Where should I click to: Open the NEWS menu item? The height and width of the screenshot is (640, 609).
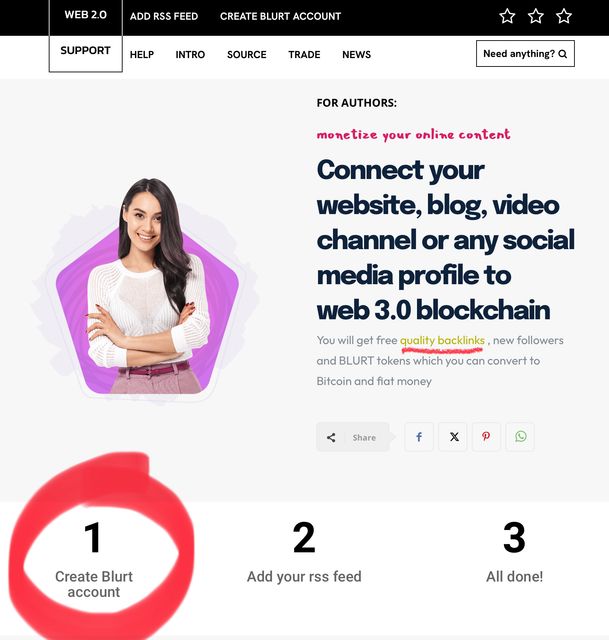coord(356,54)
